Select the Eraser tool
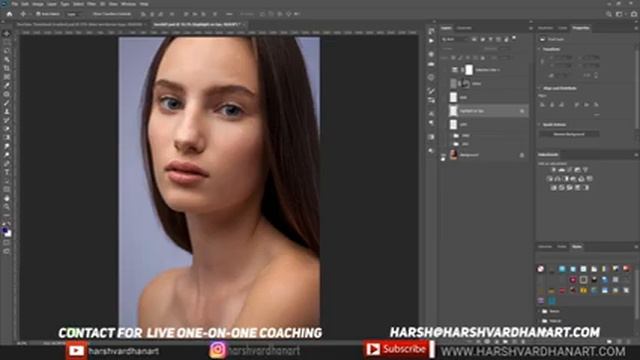This screenshot has height=360, width=640. (7, 129)
